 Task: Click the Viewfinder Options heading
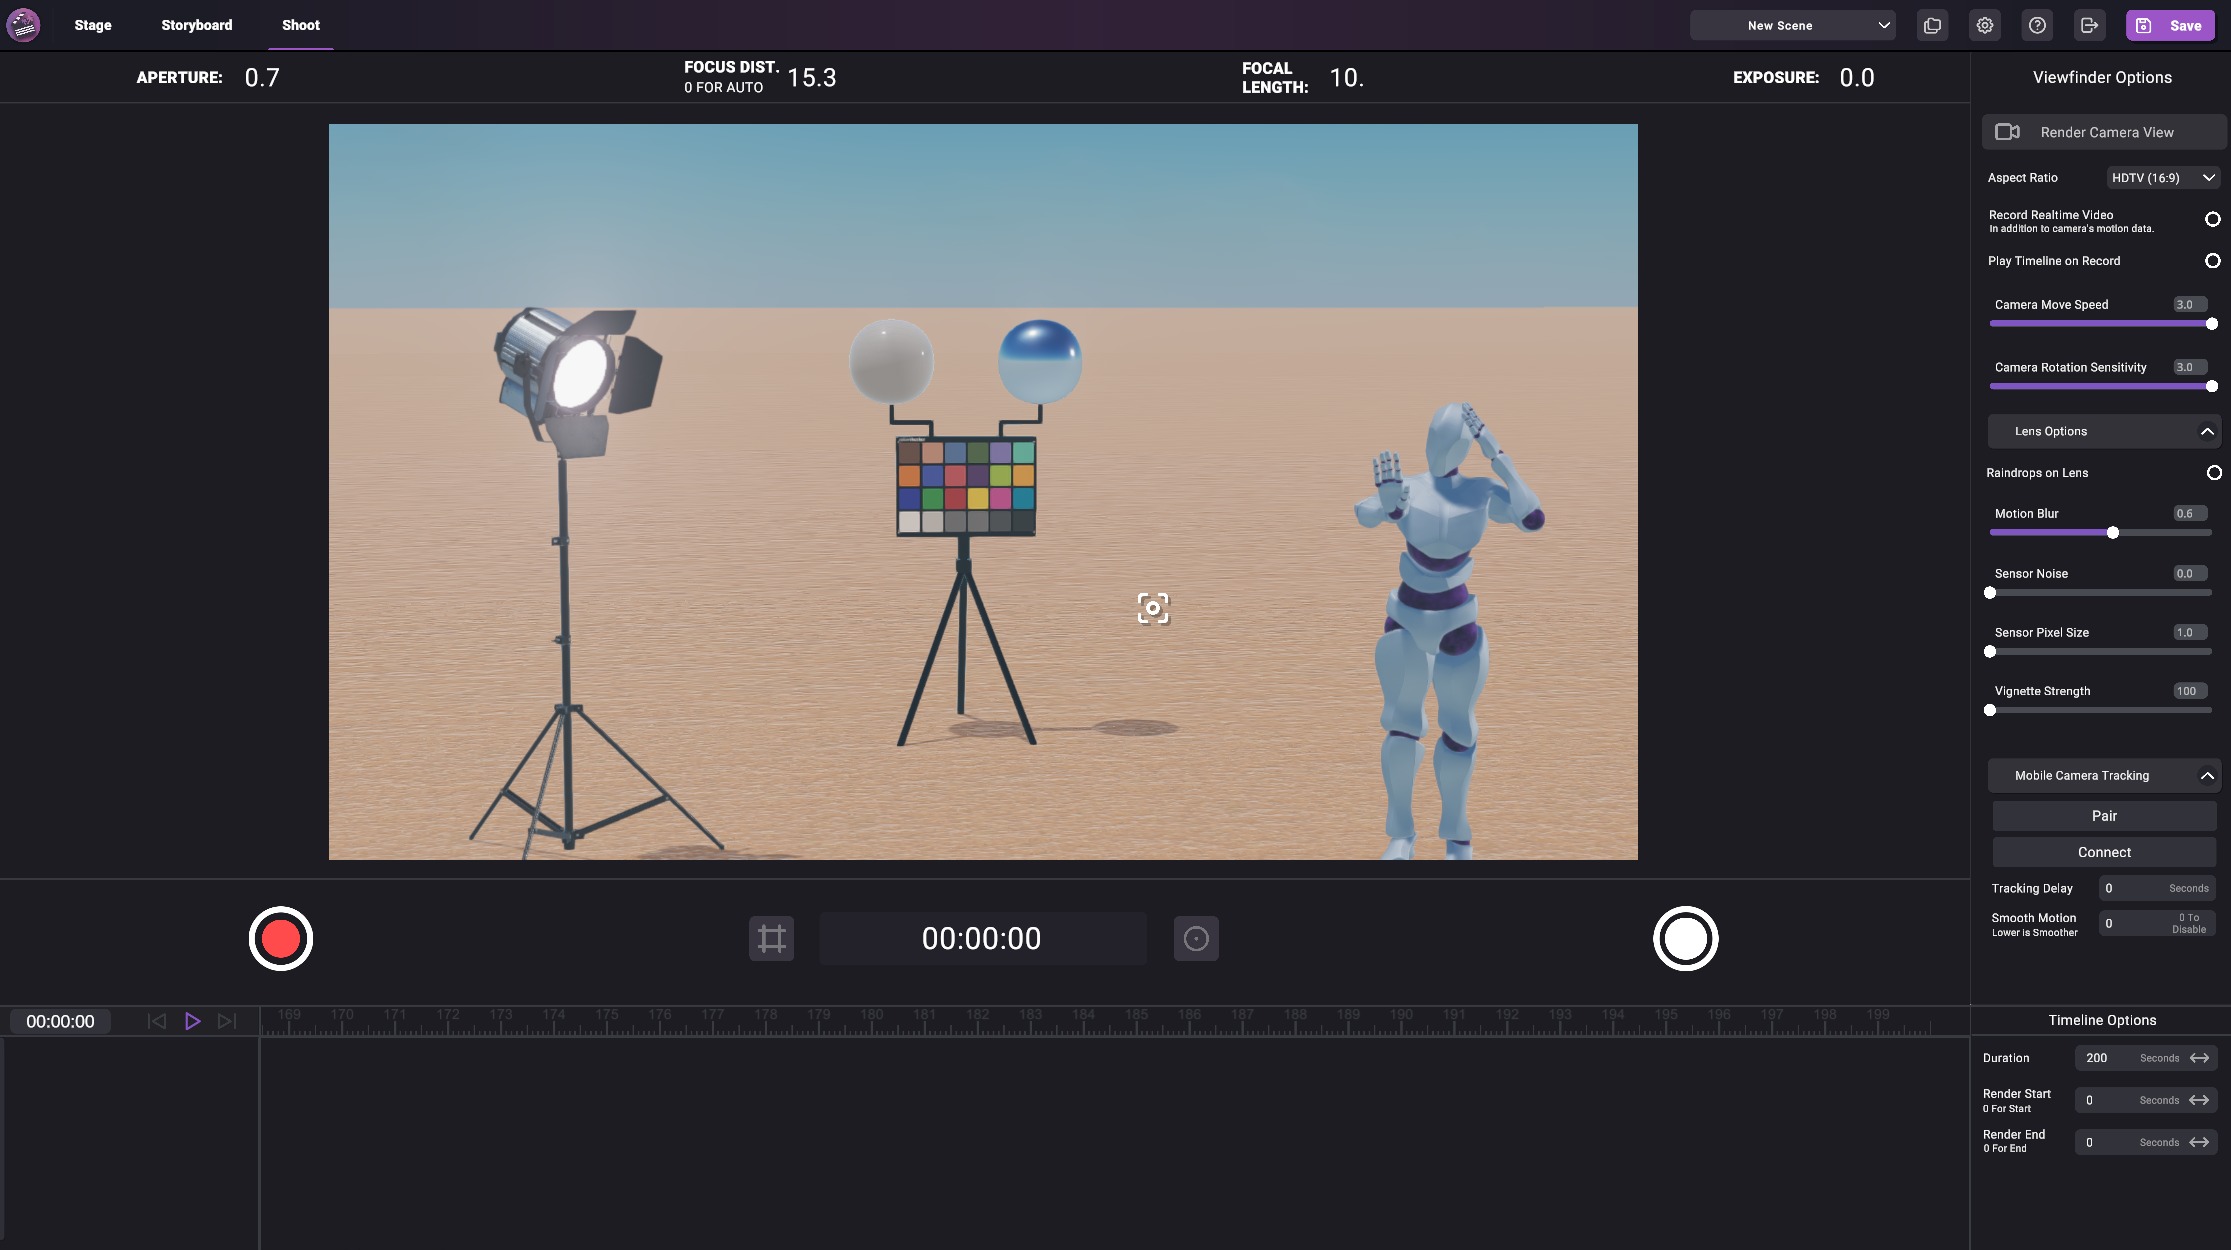[2102, 77]
